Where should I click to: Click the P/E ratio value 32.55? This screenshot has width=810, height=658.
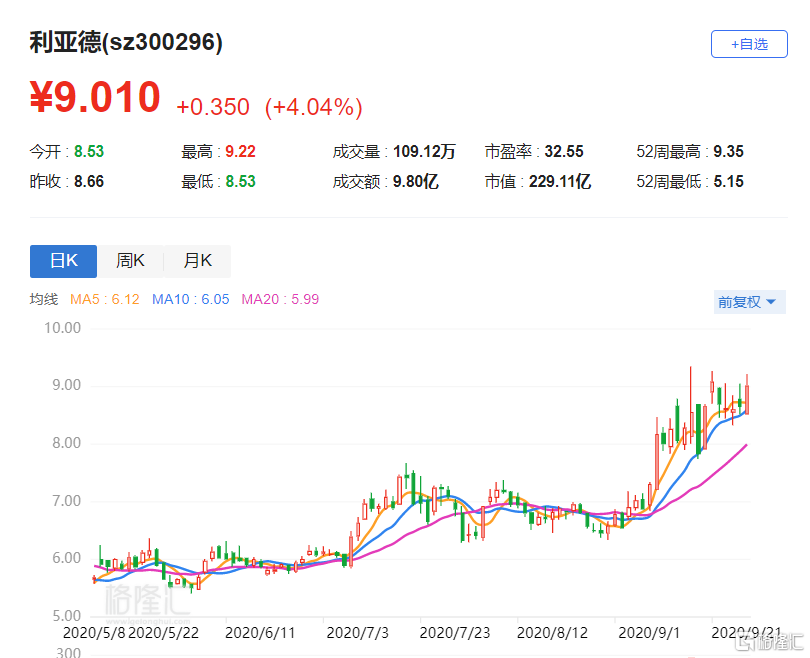click(x=564, y=151)
